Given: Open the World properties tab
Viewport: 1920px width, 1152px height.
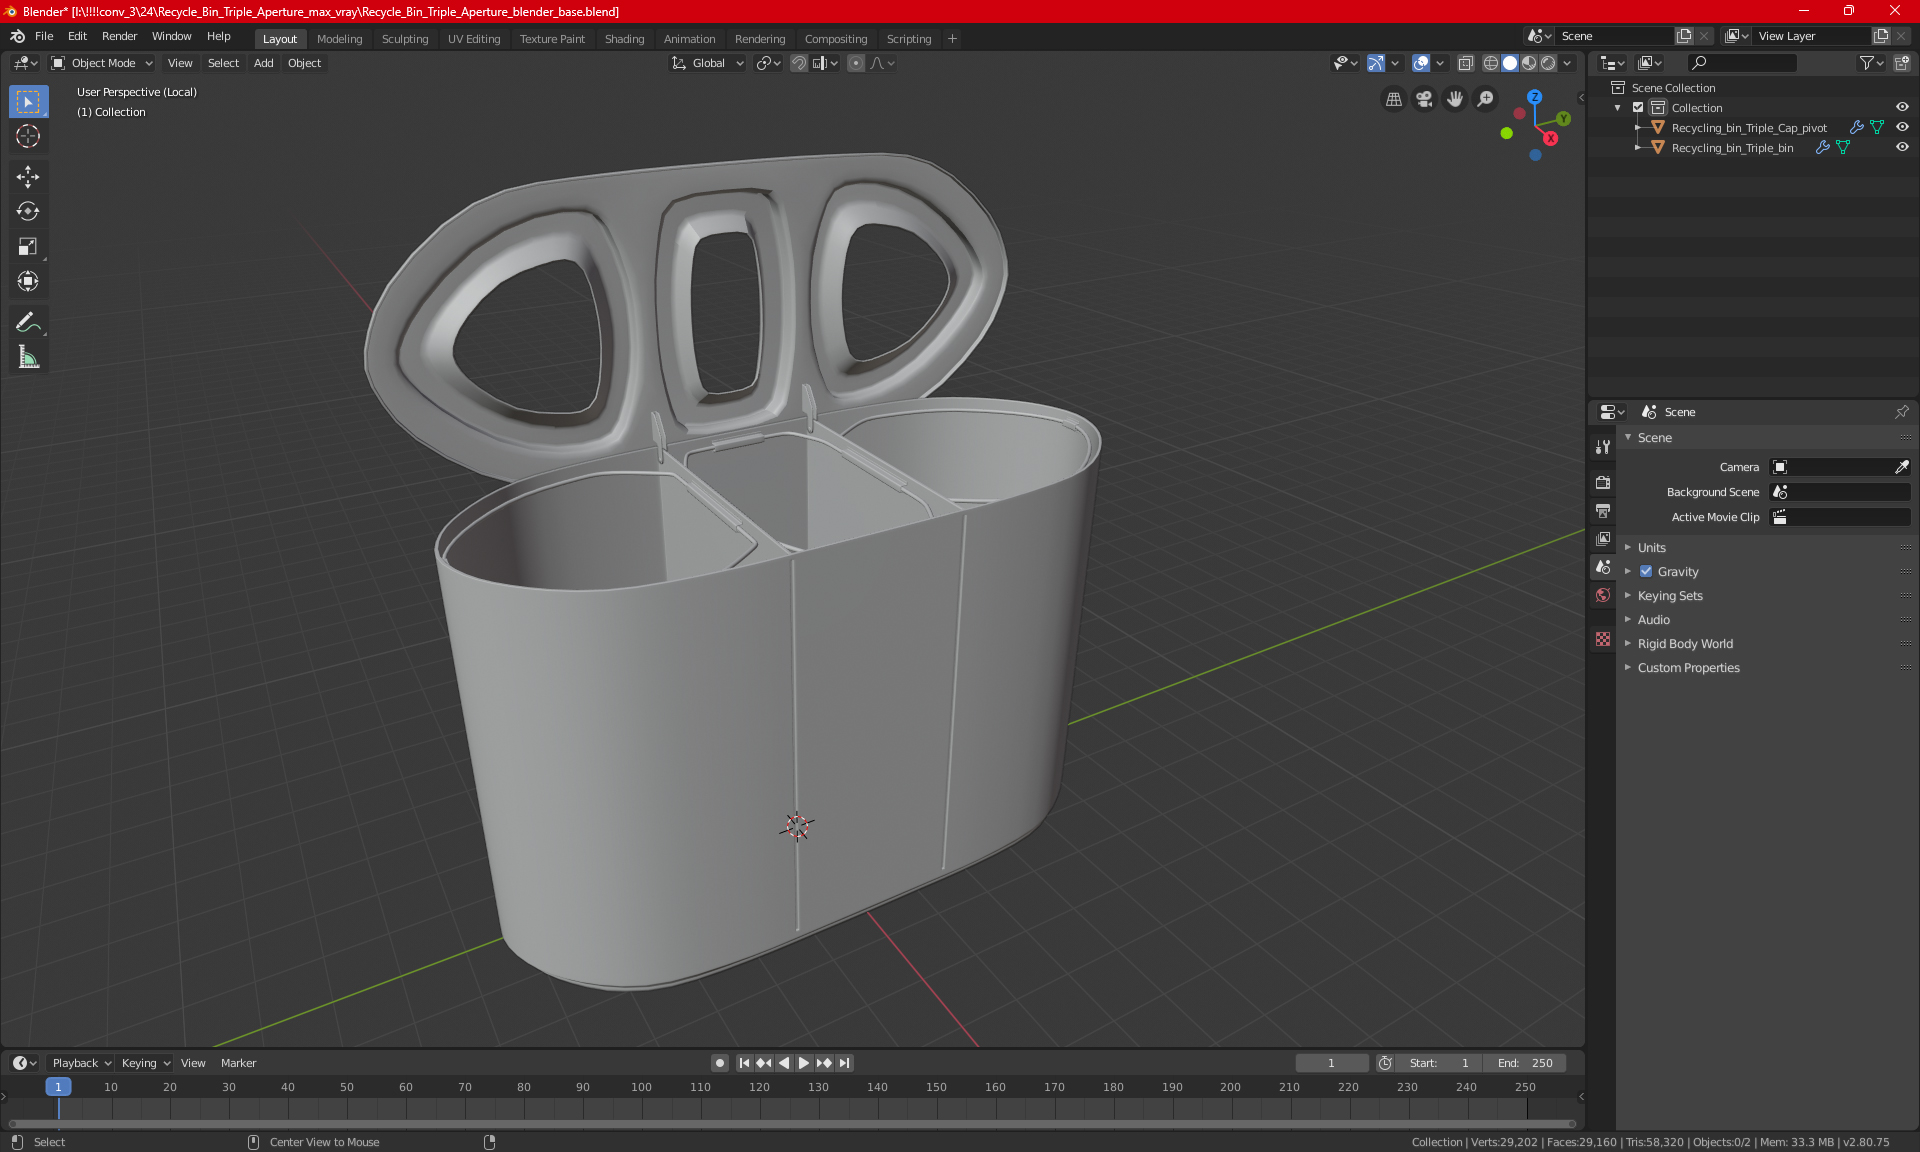Looking at the screenshot, I should point(1603,595).
